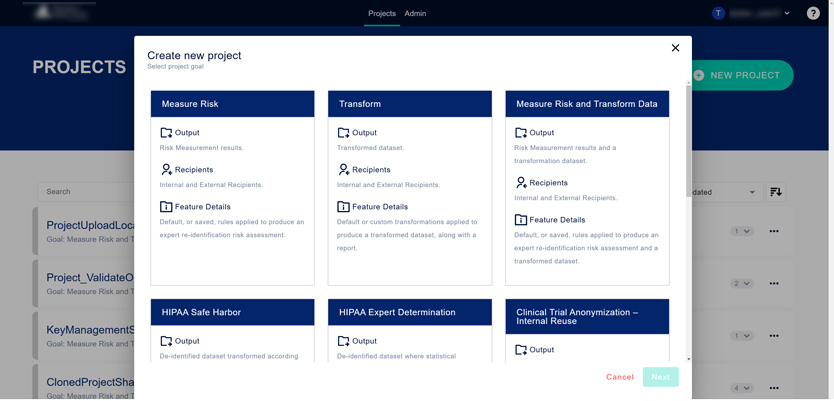
Task: Close the Create new project dialog
Action: pos(675,48)
